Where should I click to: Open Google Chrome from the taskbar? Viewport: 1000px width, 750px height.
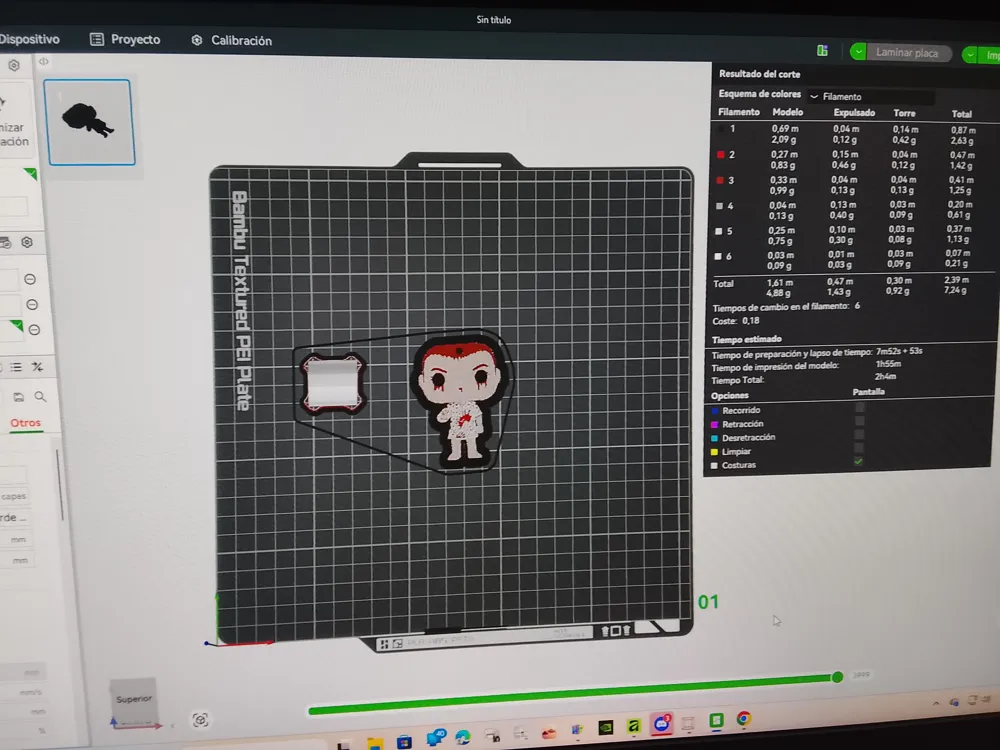pyautogui.click(x=743, y=719)
